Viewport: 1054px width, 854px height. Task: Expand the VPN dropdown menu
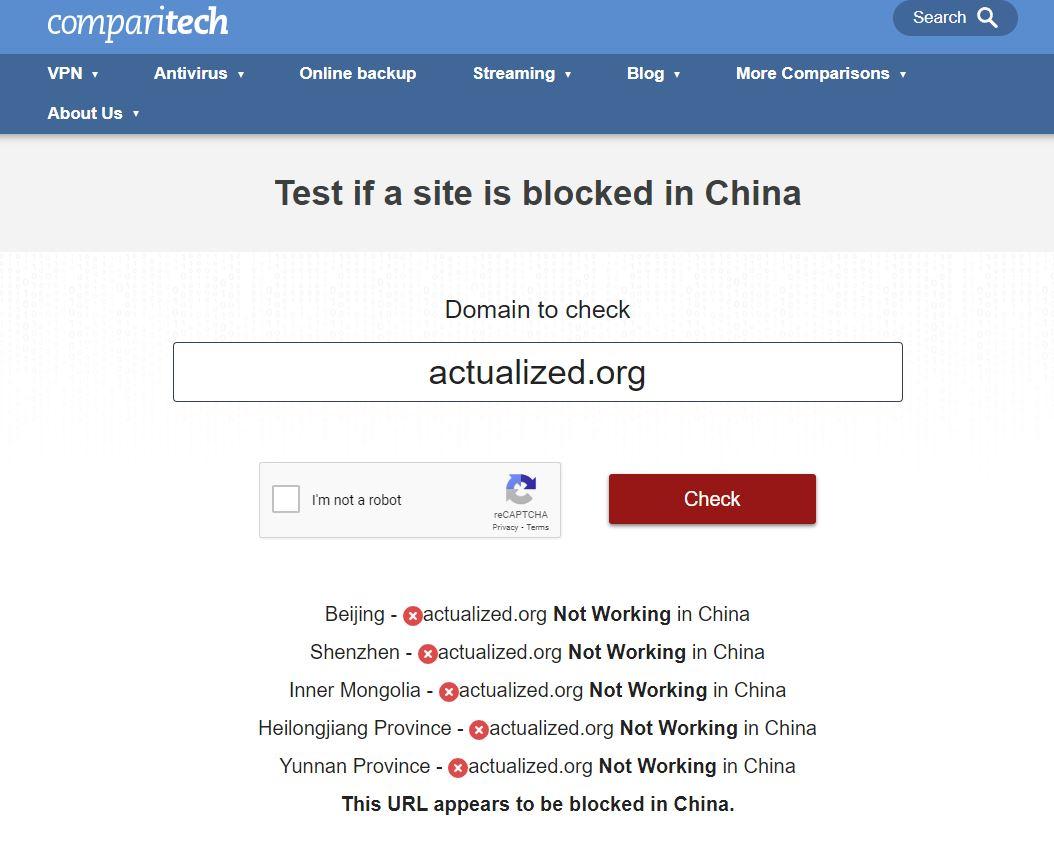coord(73,73)
